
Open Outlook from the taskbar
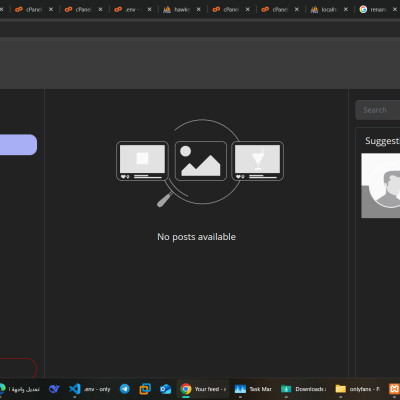point(165,389)
